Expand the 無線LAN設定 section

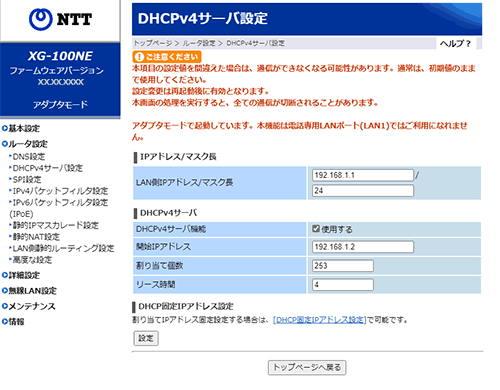pyautogui.click(x=29, y=291)
